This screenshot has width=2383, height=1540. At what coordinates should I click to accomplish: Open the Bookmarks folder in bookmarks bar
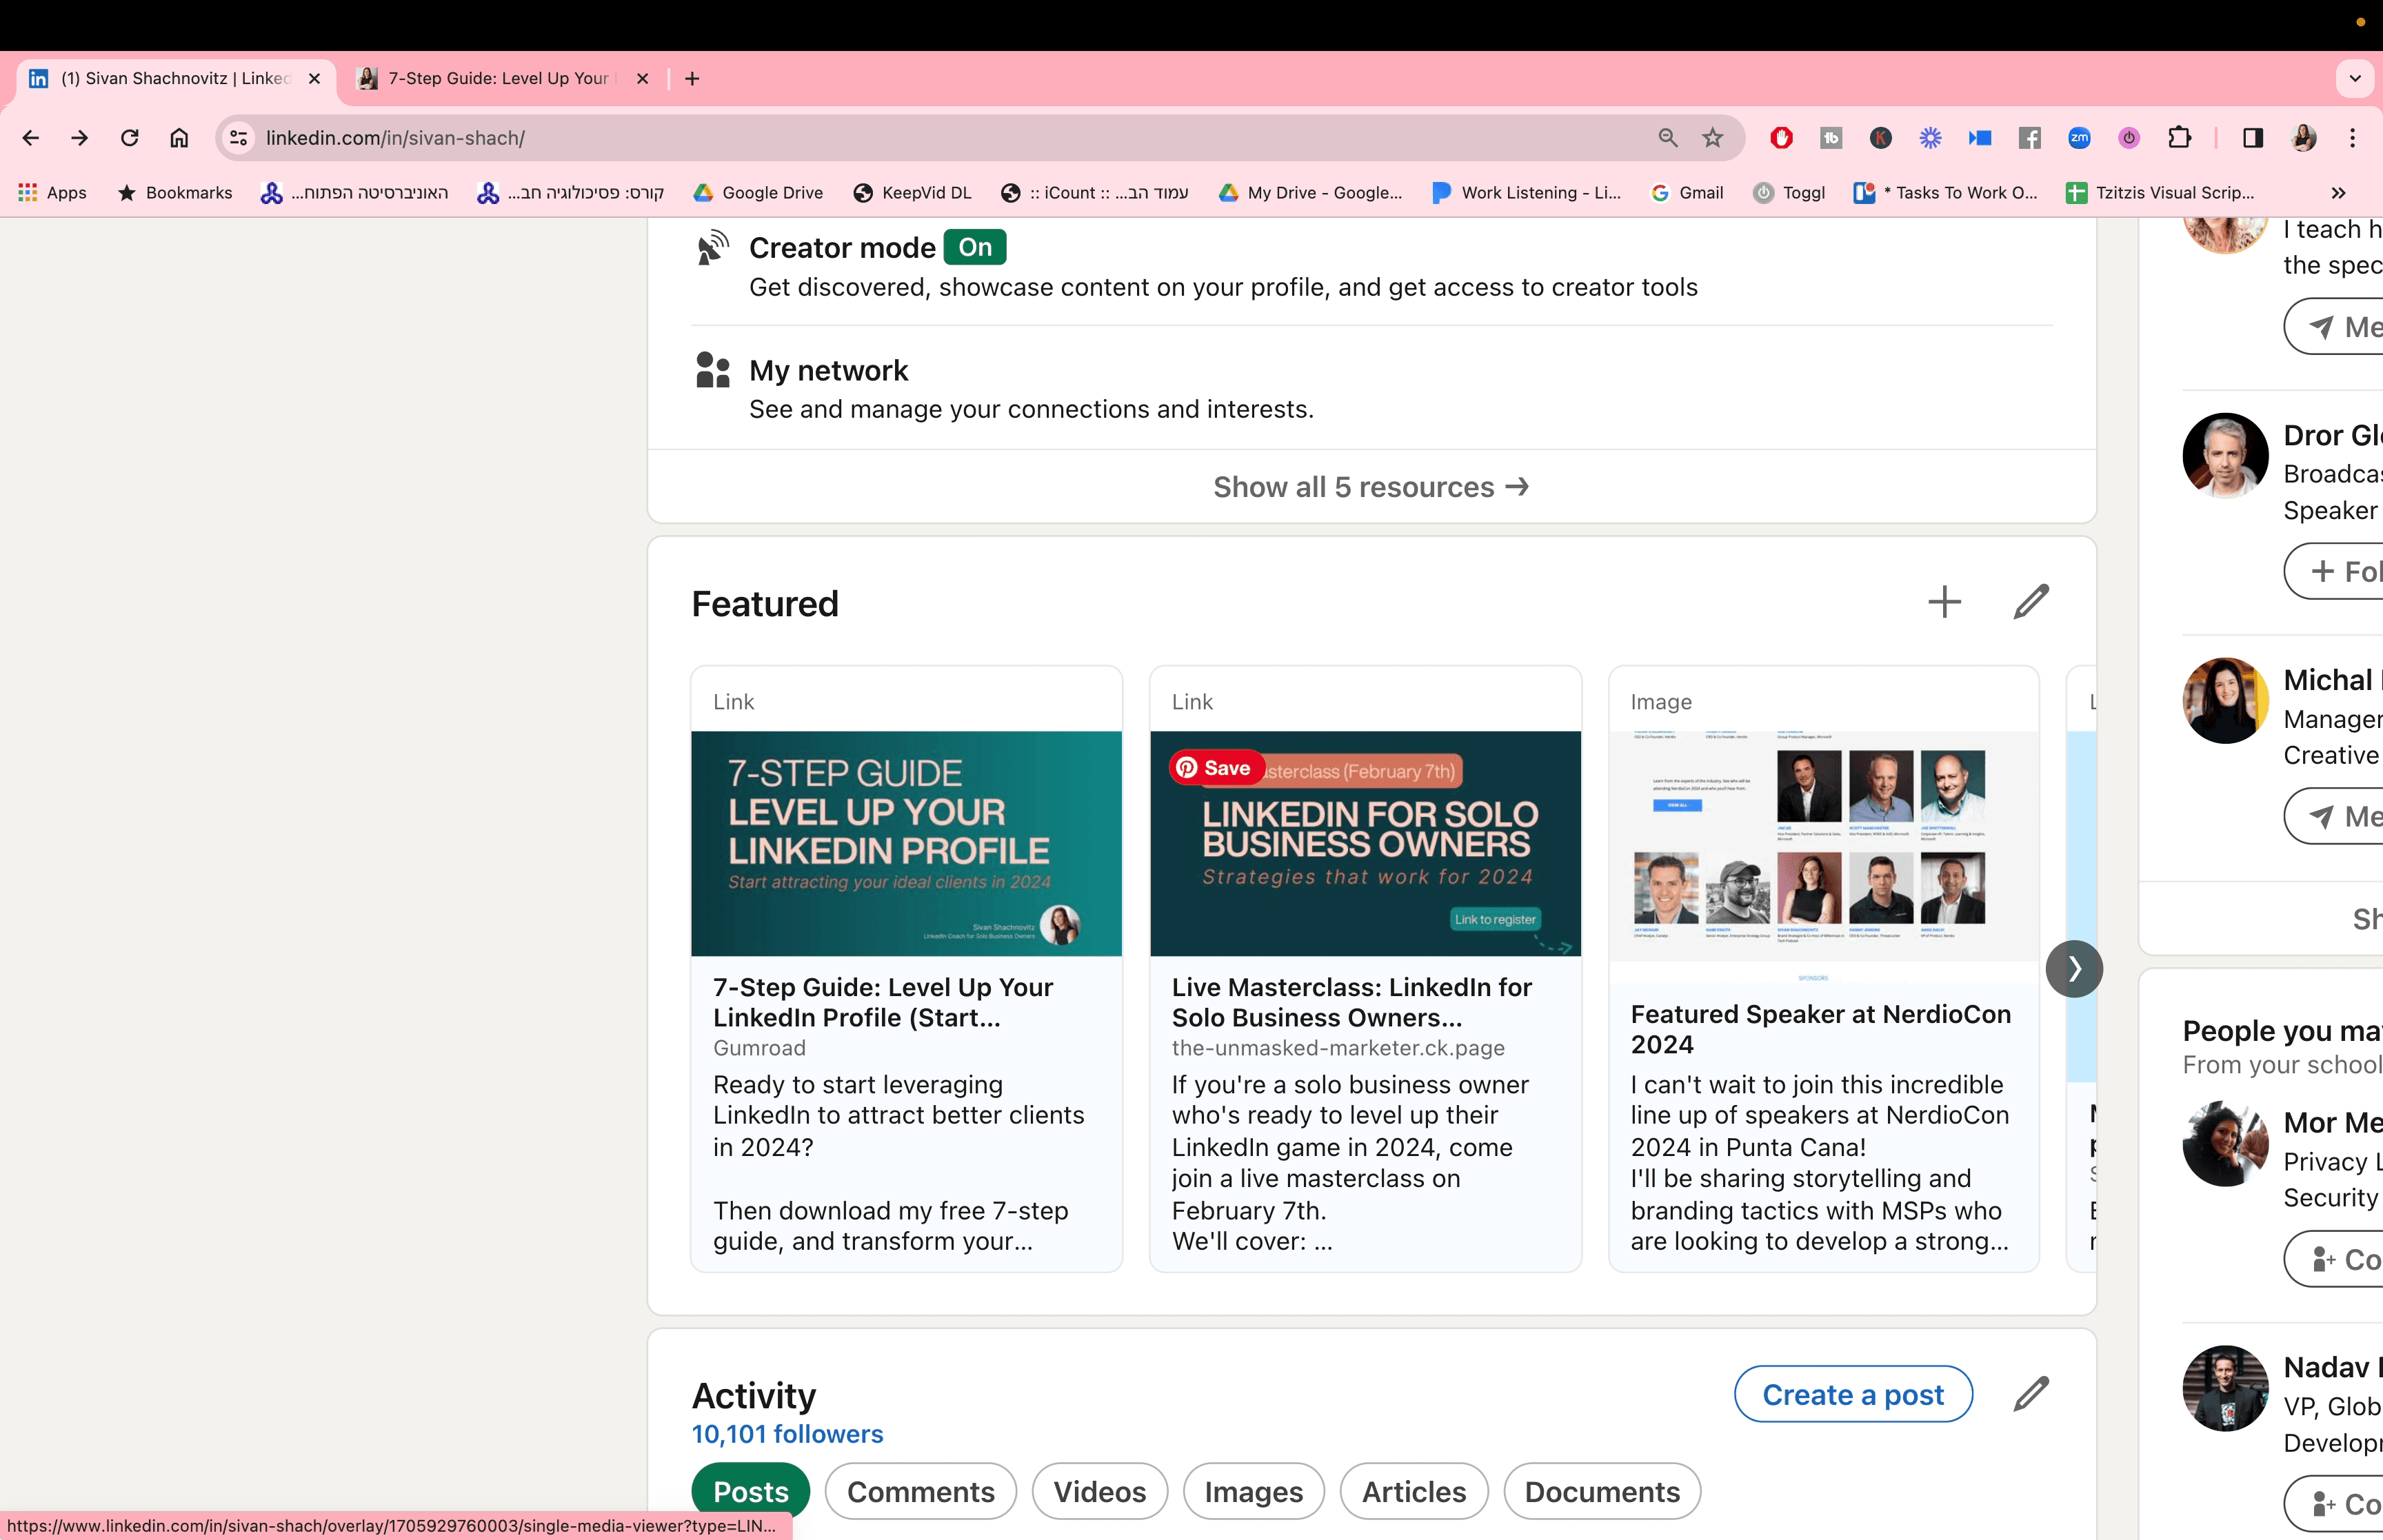coord(175,193)
